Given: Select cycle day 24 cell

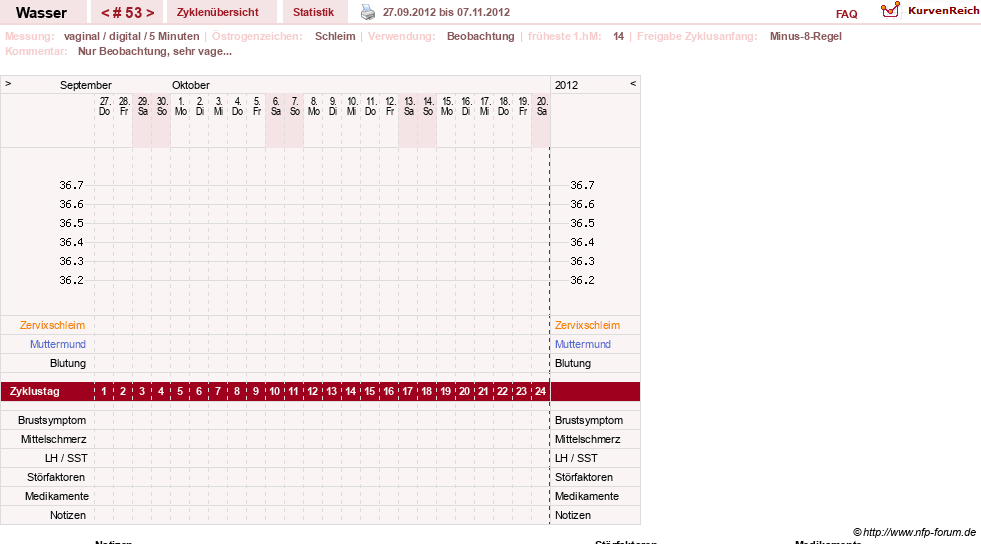Looking at the screenshot, I should tap(540, 391).
